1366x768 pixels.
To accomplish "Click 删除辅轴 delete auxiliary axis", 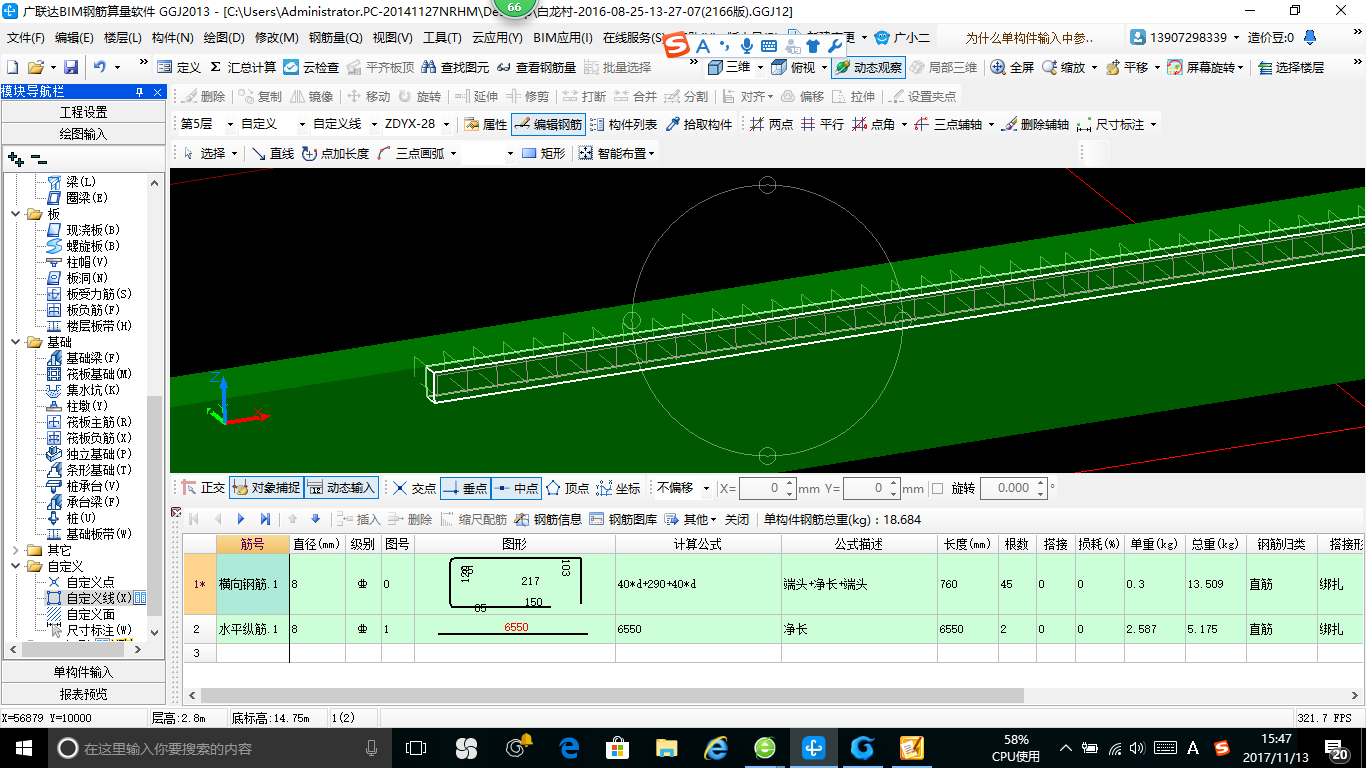I will [x=1035, y=124].
